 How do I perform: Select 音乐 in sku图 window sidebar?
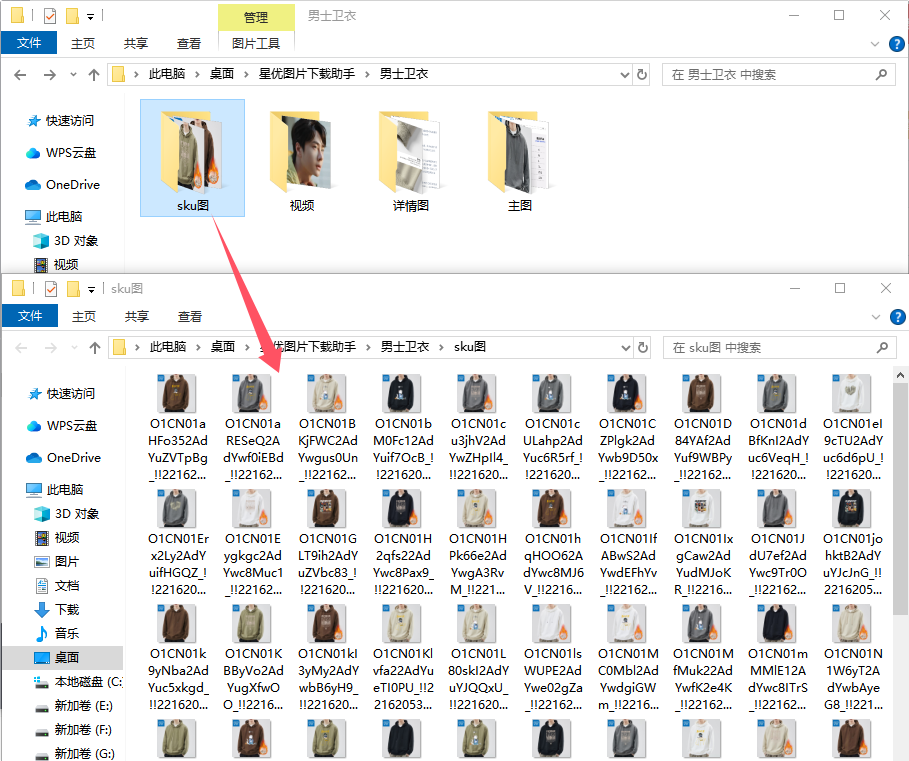(x=57, y=633)
